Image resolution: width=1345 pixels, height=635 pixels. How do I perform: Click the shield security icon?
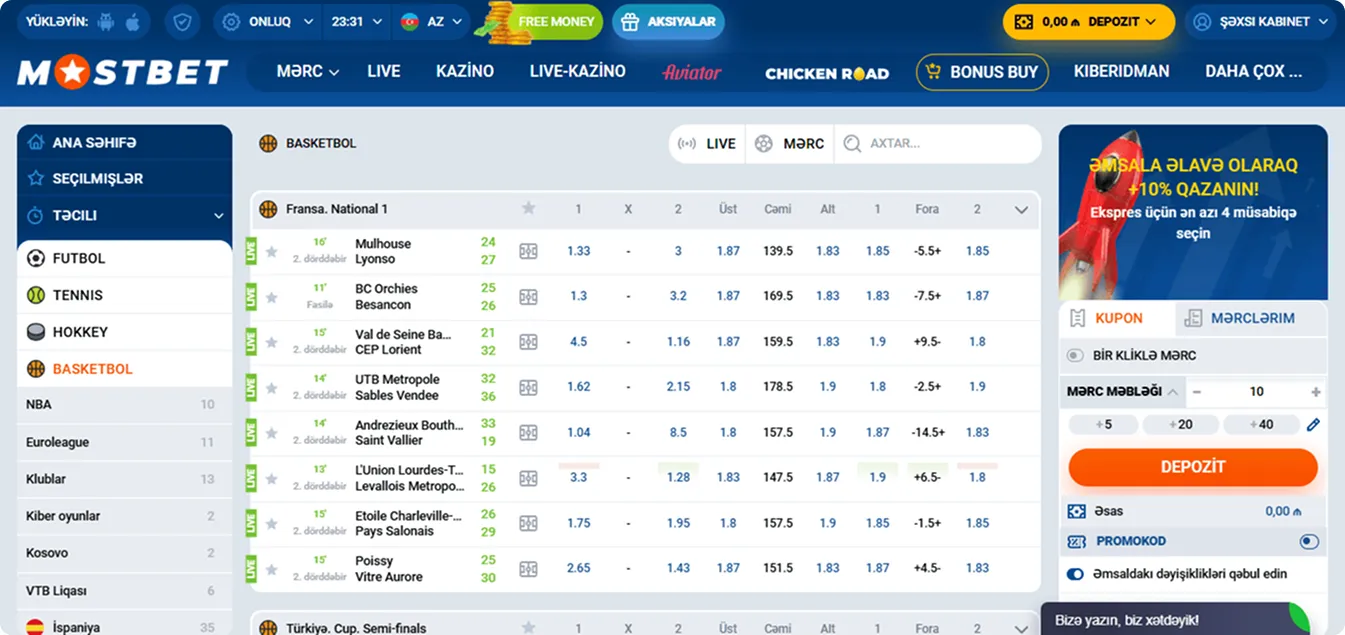click(181, 21)
